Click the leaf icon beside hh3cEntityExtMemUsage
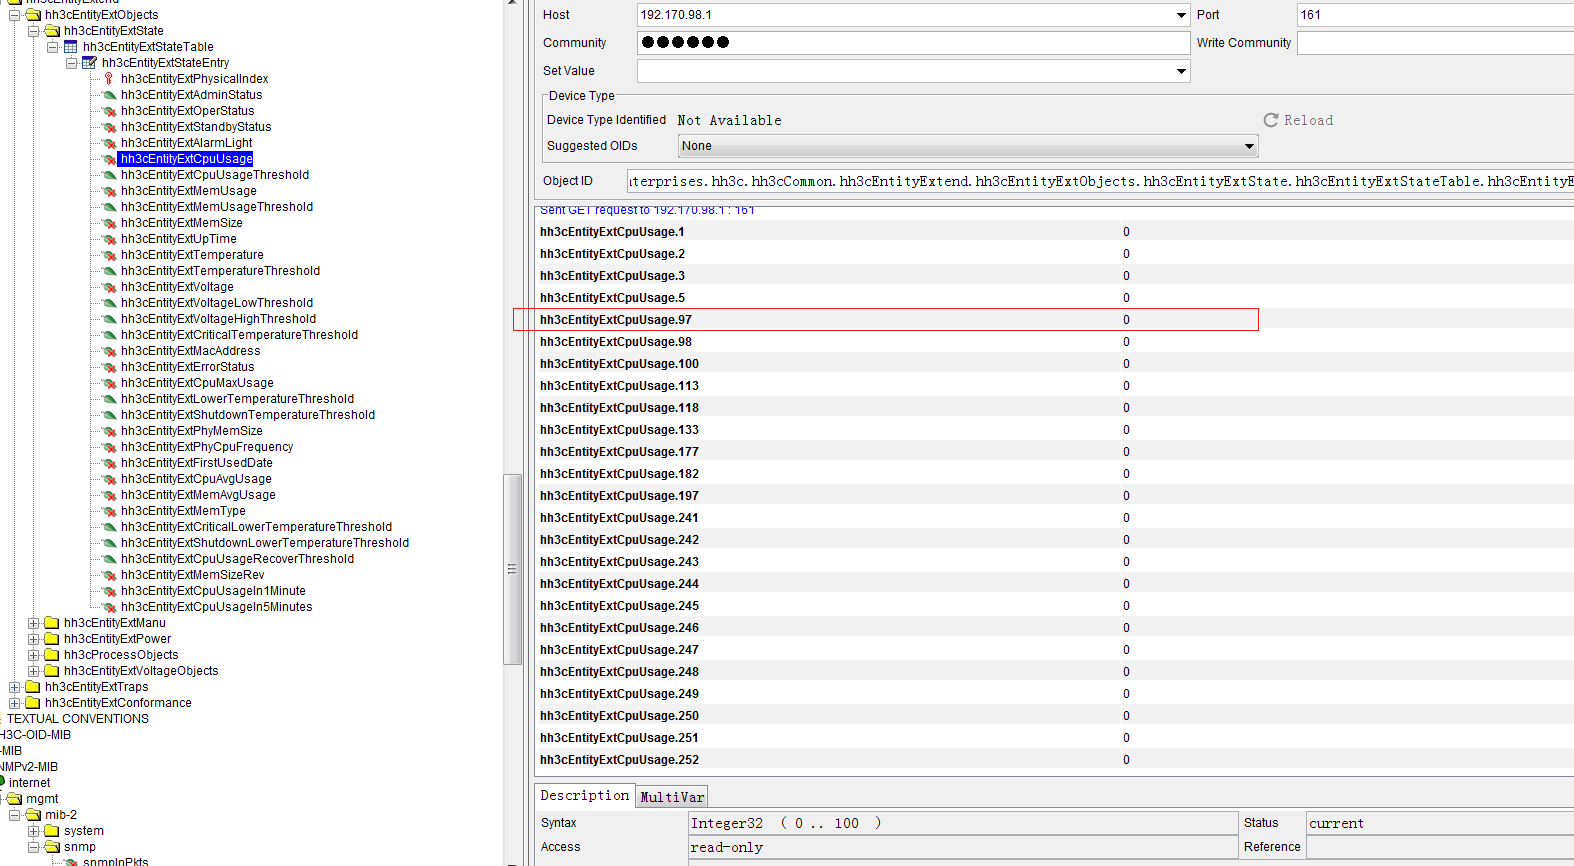This screenshot has width=1574, height=866. coord(109,191)
